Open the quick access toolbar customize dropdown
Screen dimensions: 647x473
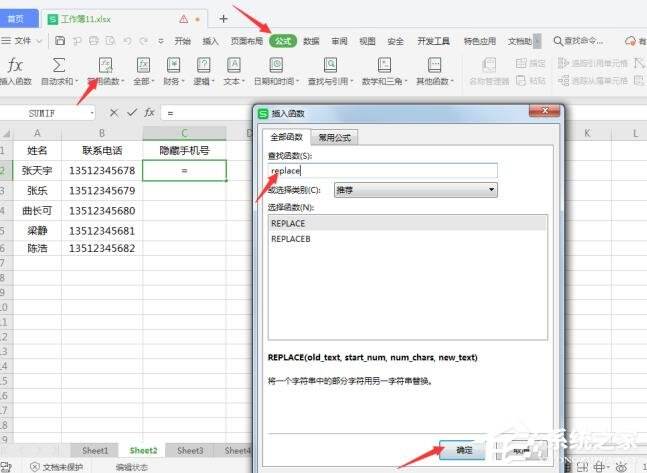pos(161,41)
